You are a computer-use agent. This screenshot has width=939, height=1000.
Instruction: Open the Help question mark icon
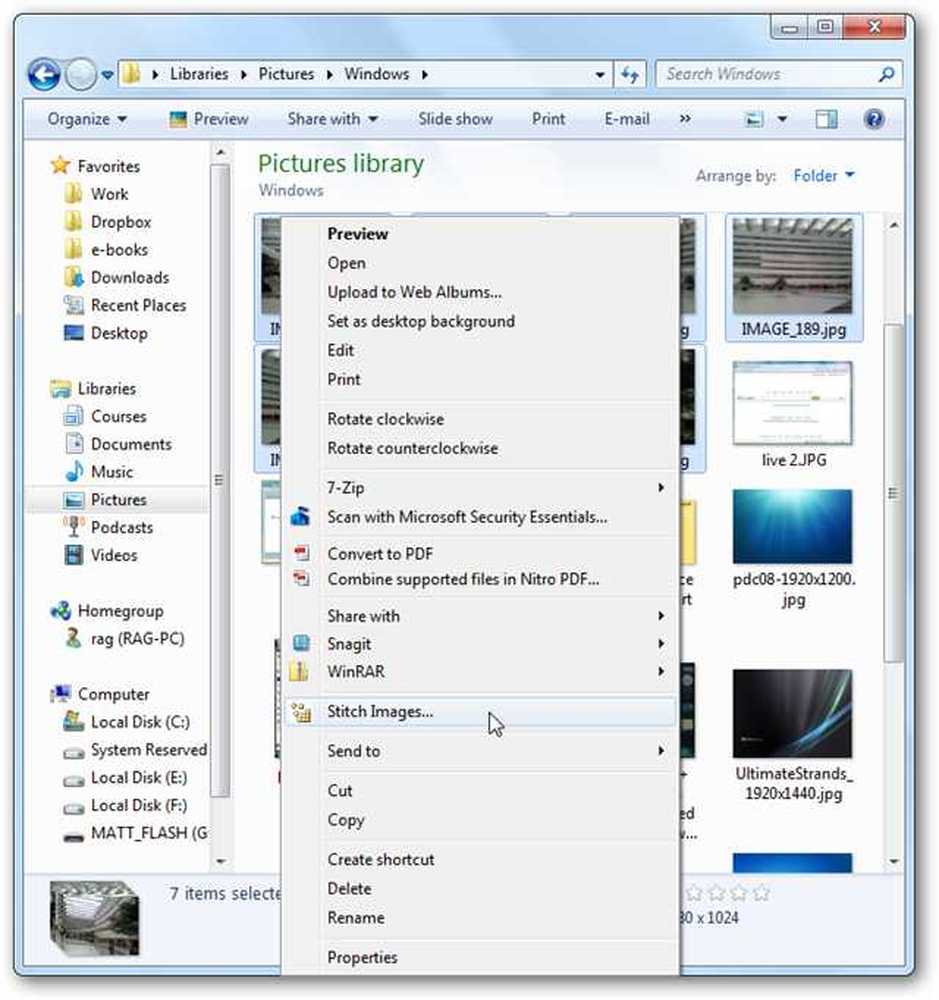click(873, 119)
